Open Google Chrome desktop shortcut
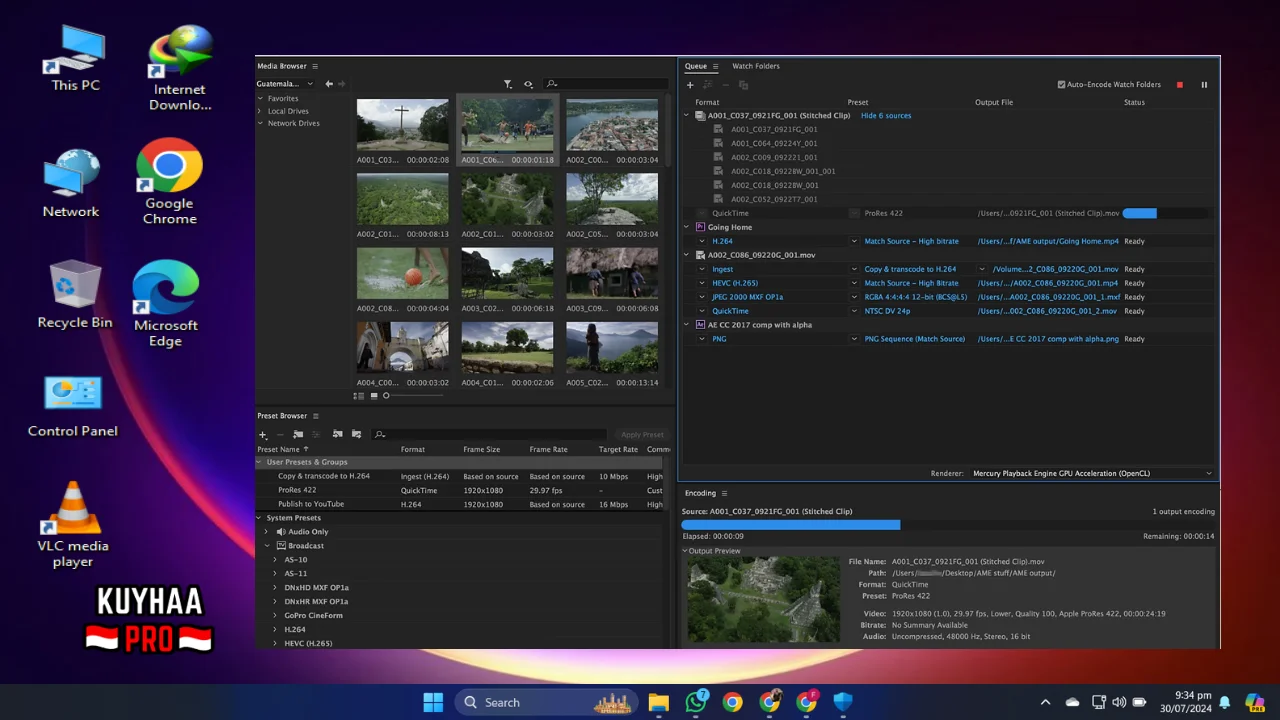The height and width of the screenshot is (720, 1280). [169, 182]
